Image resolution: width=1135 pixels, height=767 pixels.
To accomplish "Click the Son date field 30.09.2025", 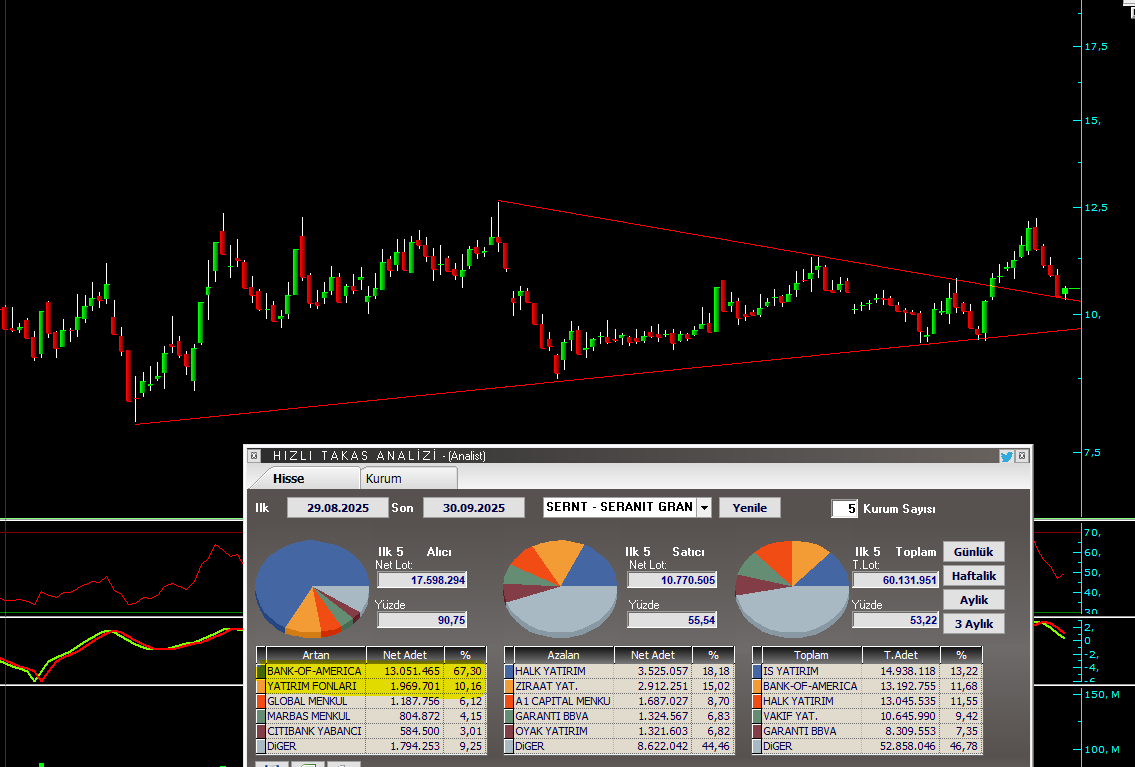I will [473, 507].
